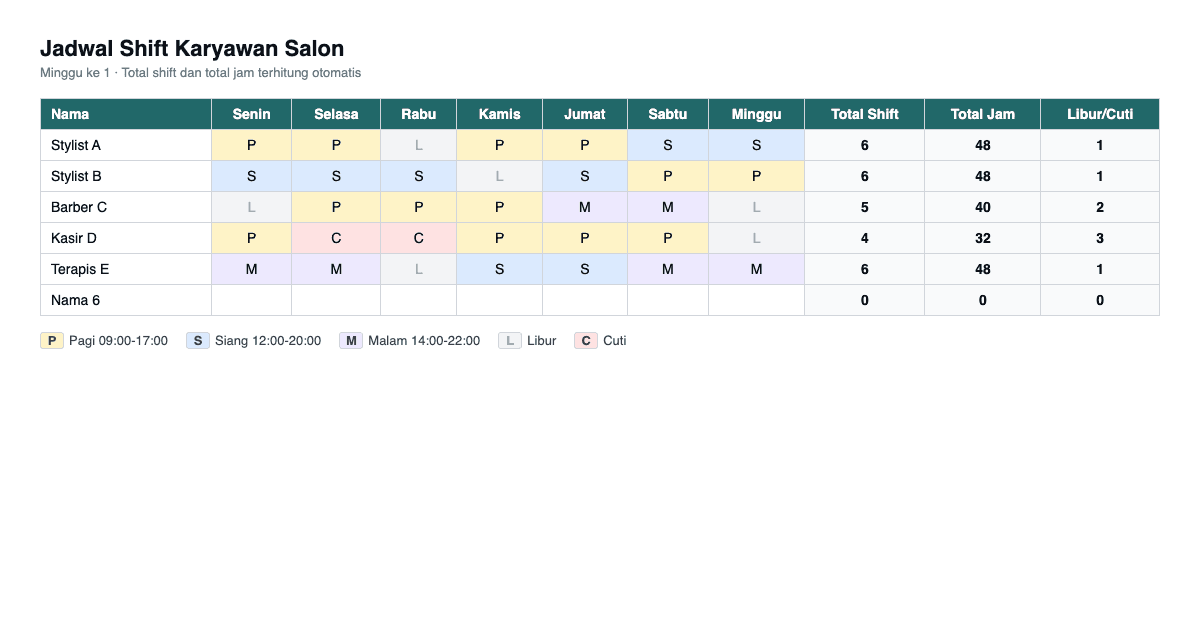The height and width of the screenshot is (630, 1200).
Task: Click the Minggu column header
Action: coord(756,114)
